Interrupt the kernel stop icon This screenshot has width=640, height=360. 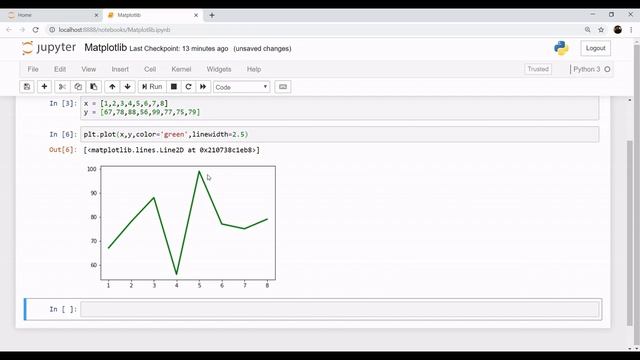(173, 87)
